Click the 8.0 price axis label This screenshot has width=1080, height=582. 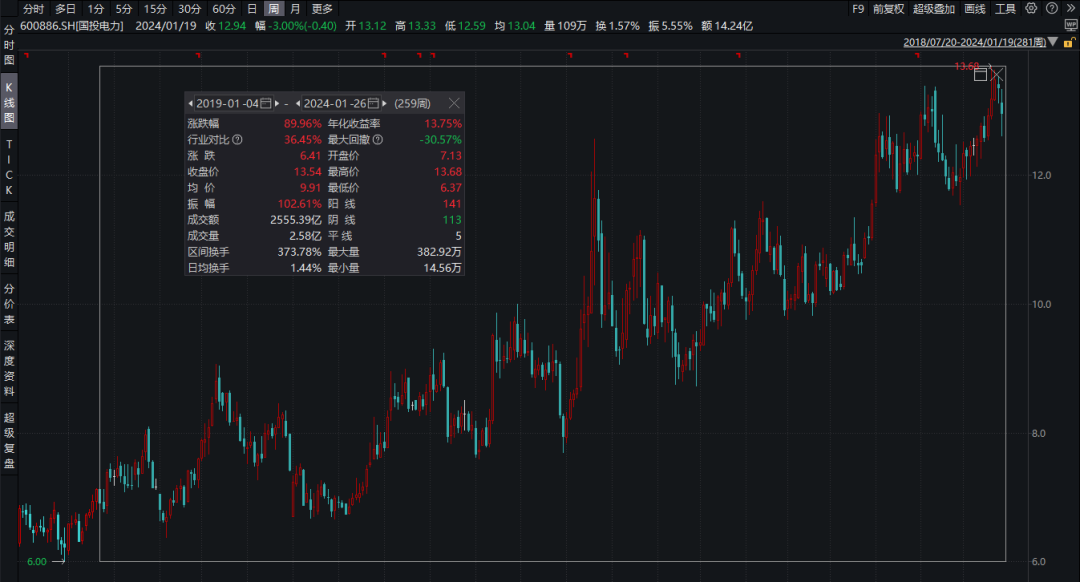click(1039, 433)
